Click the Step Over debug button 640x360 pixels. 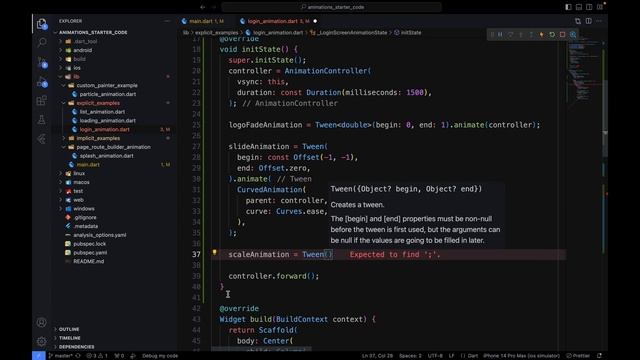pyautogui.click(x=510, y=35)
